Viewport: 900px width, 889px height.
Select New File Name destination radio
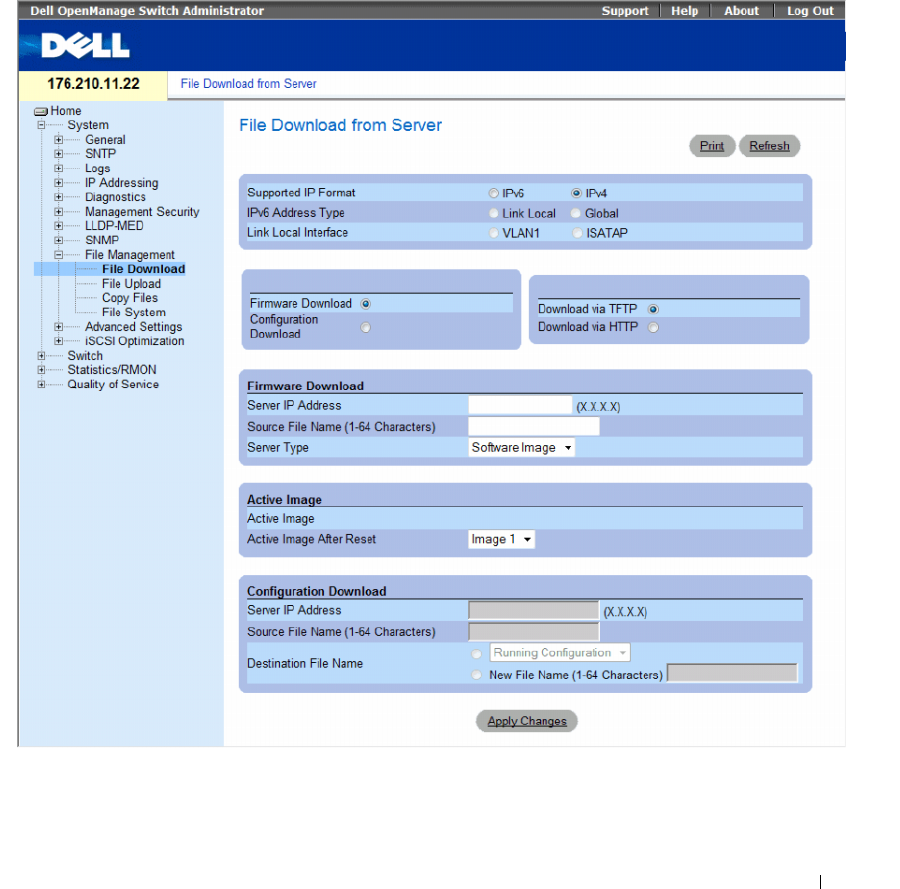tap(476, 675)
